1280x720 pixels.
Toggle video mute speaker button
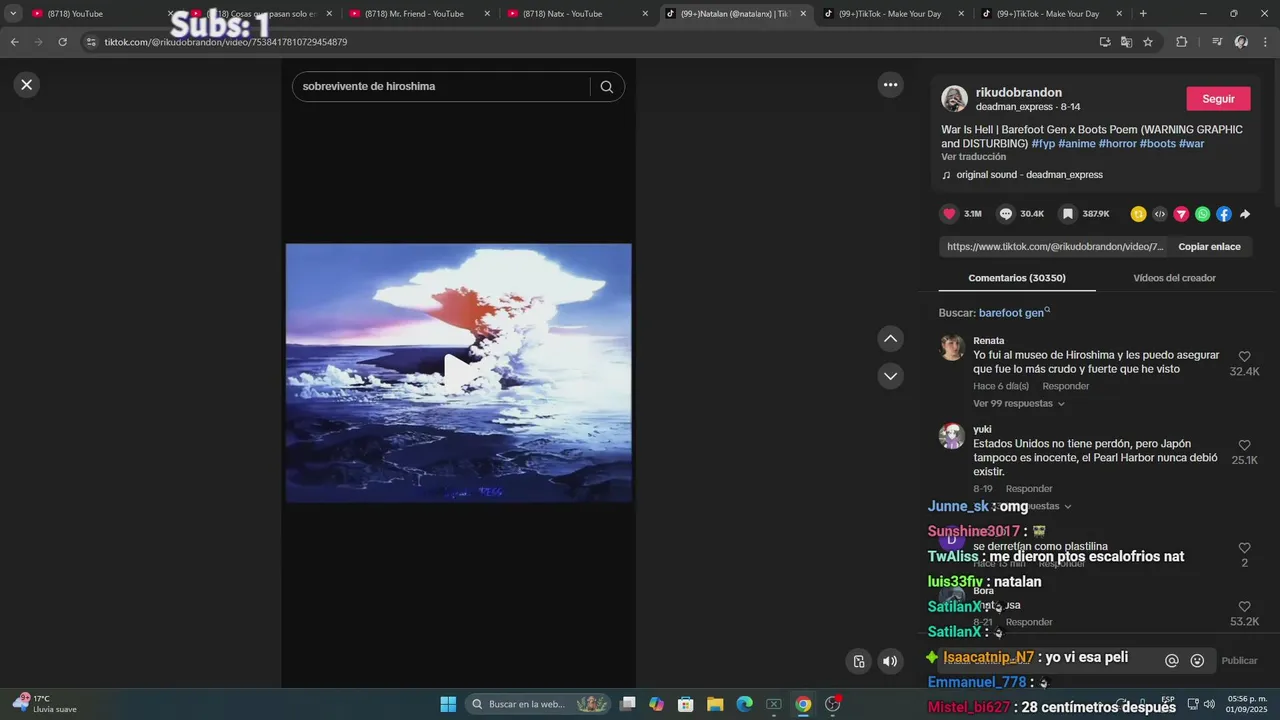[890, 661]
